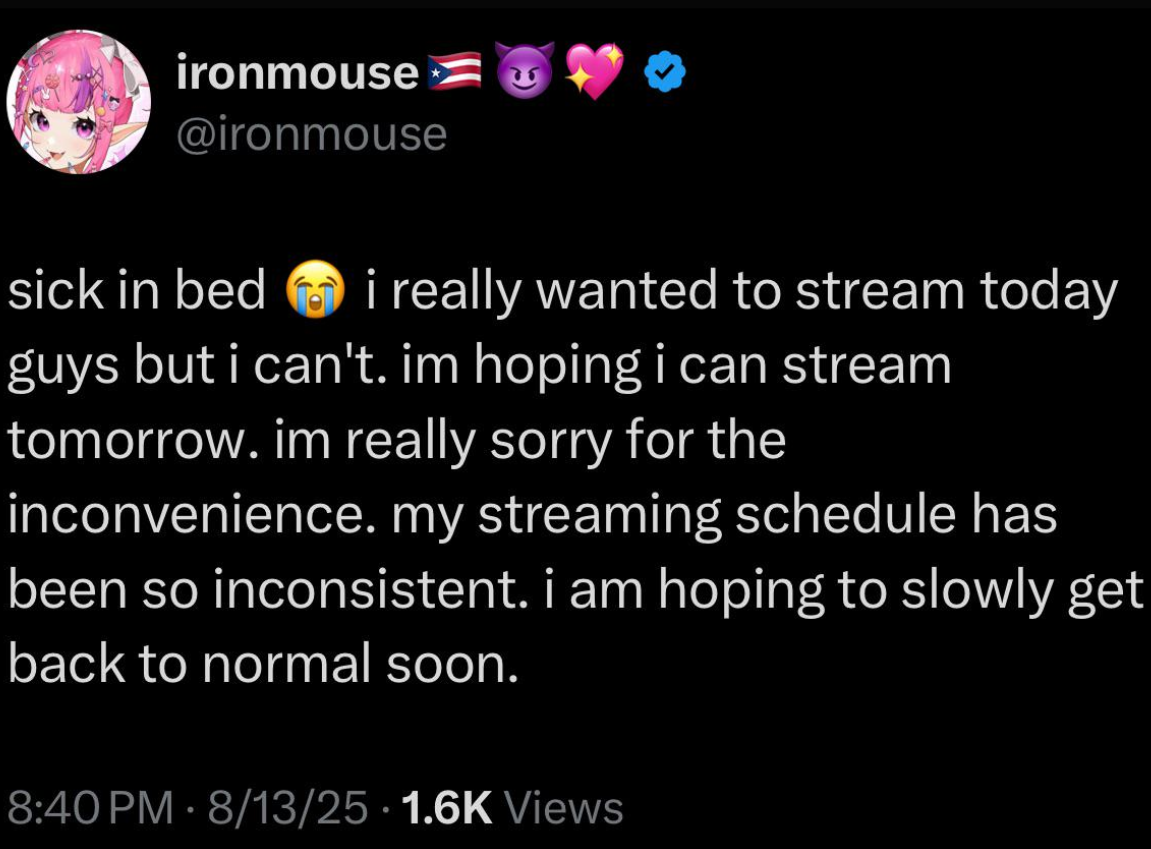
Task: Click the Views label
Action: click(563, 807)
